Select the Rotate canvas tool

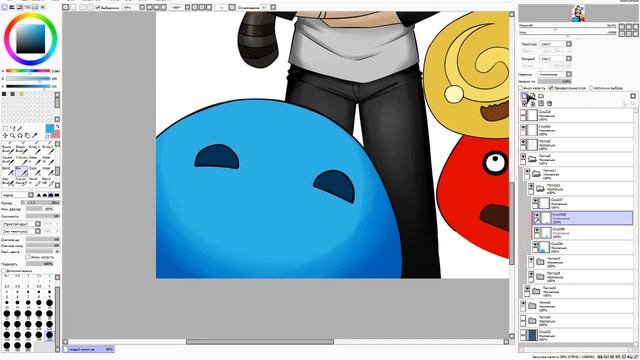pyautogui.click(x=20, y=136)
